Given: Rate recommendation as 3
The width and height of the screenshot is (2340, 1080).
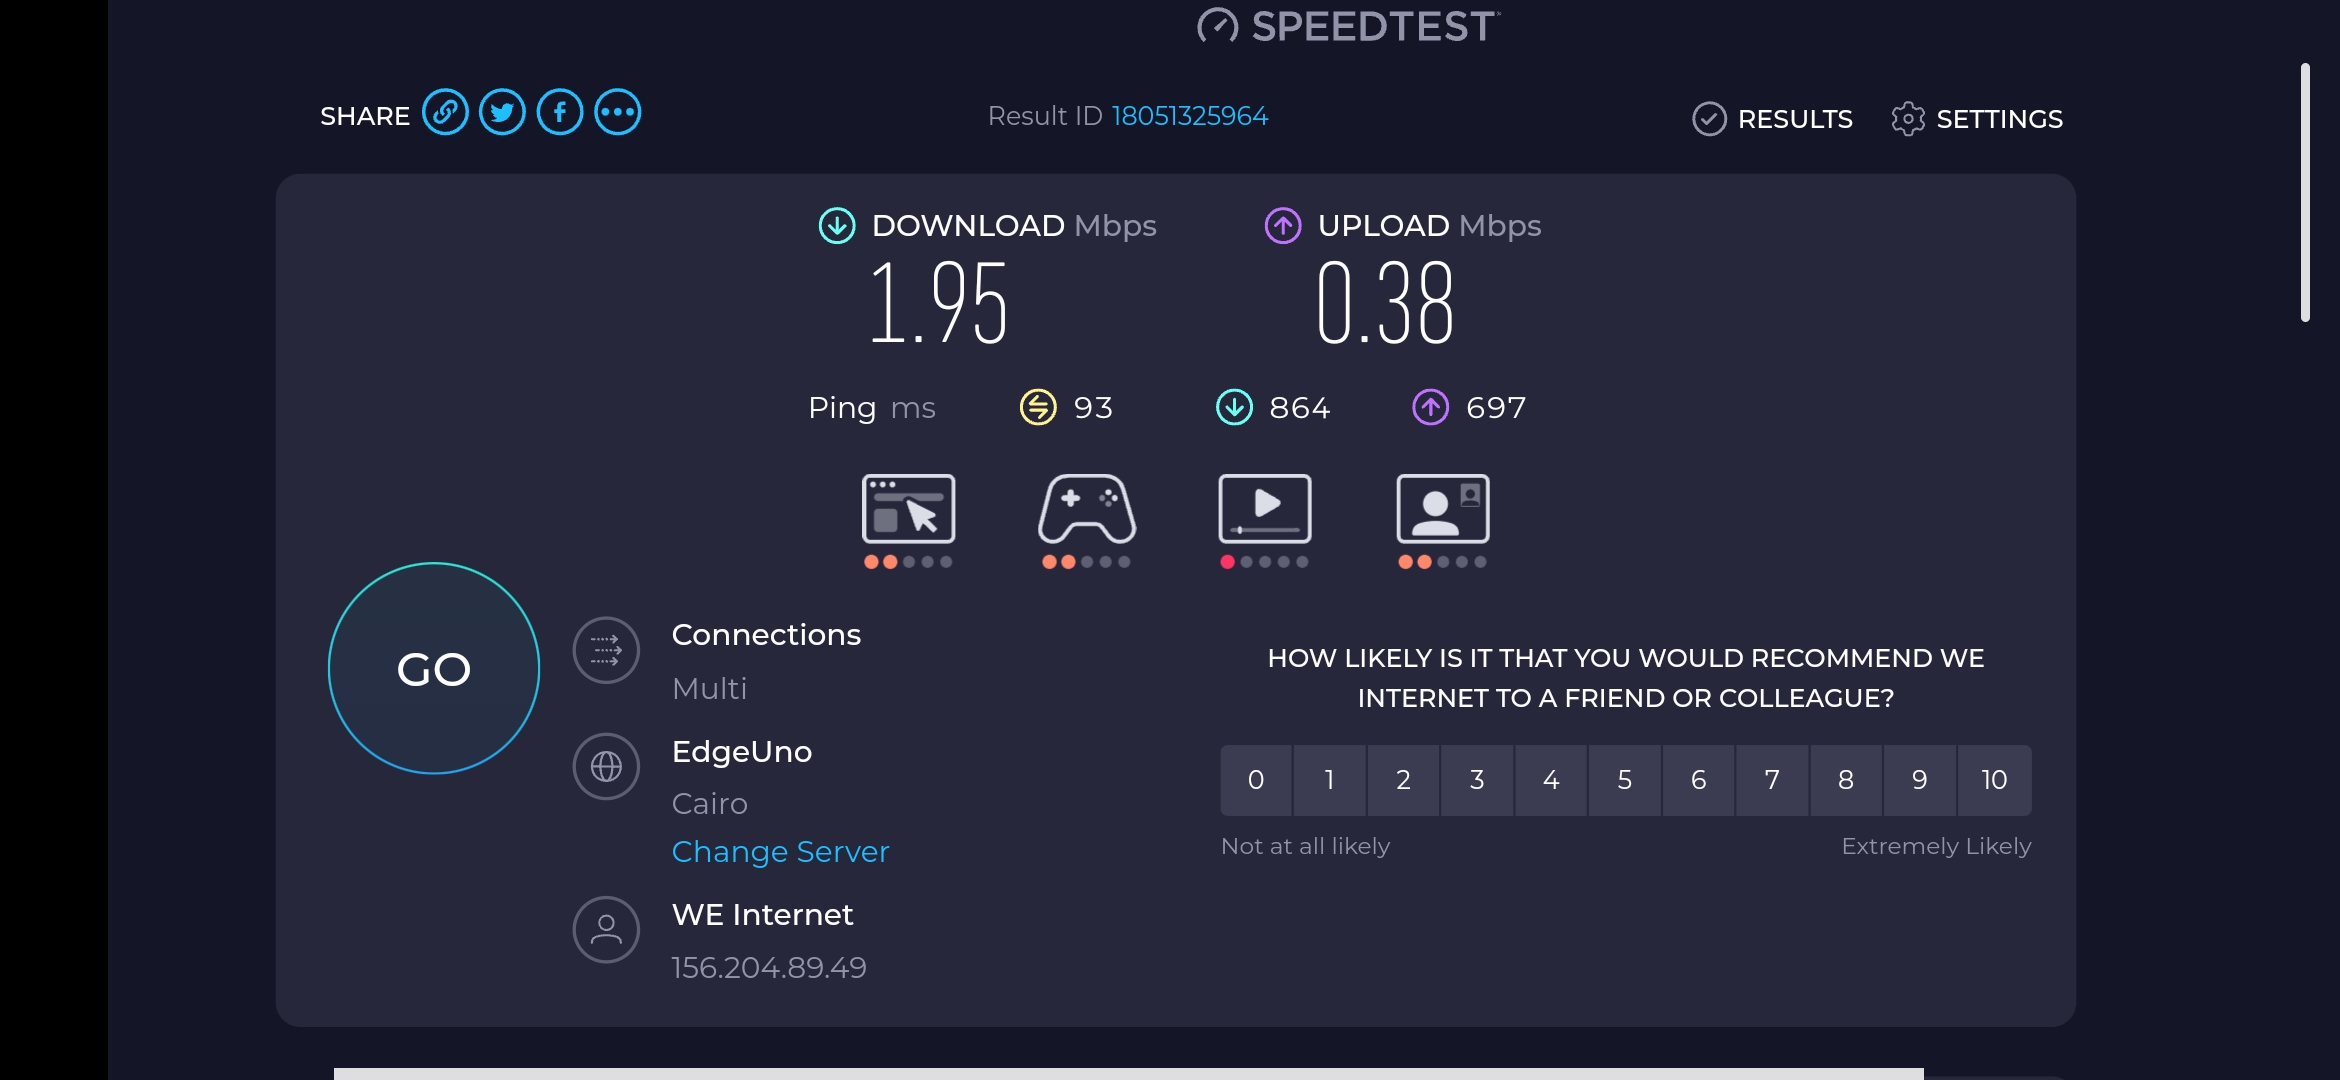Looking at the screenshot, I should [1477, 780].
